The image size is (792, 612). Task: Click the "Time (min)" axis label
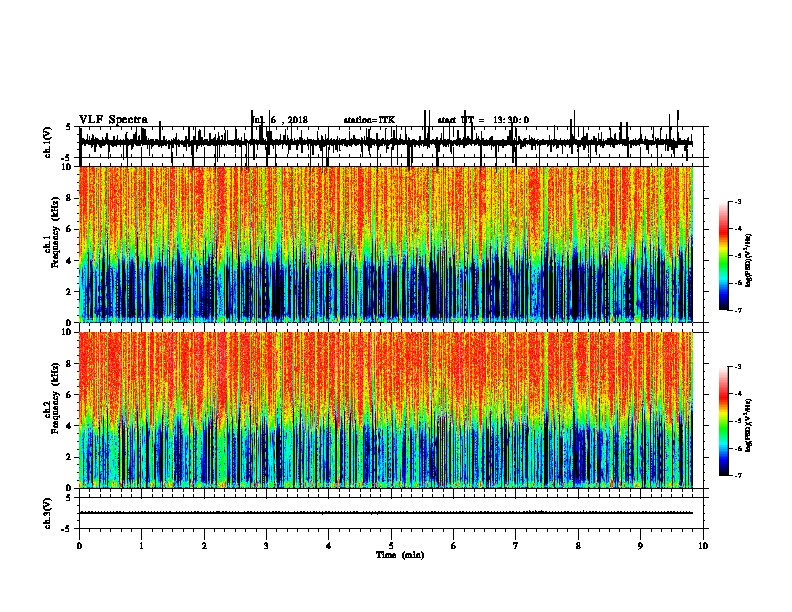pyautogui.click(x=400, y=555)
